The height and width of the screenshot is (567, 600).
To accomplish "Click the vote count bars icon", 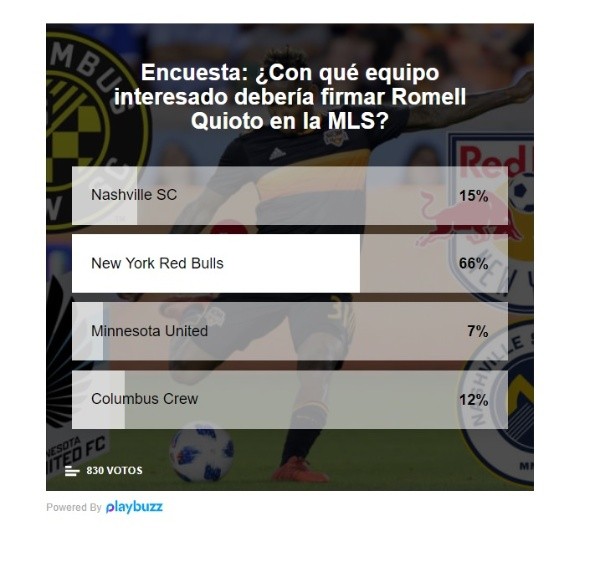I will click(72, 471).
